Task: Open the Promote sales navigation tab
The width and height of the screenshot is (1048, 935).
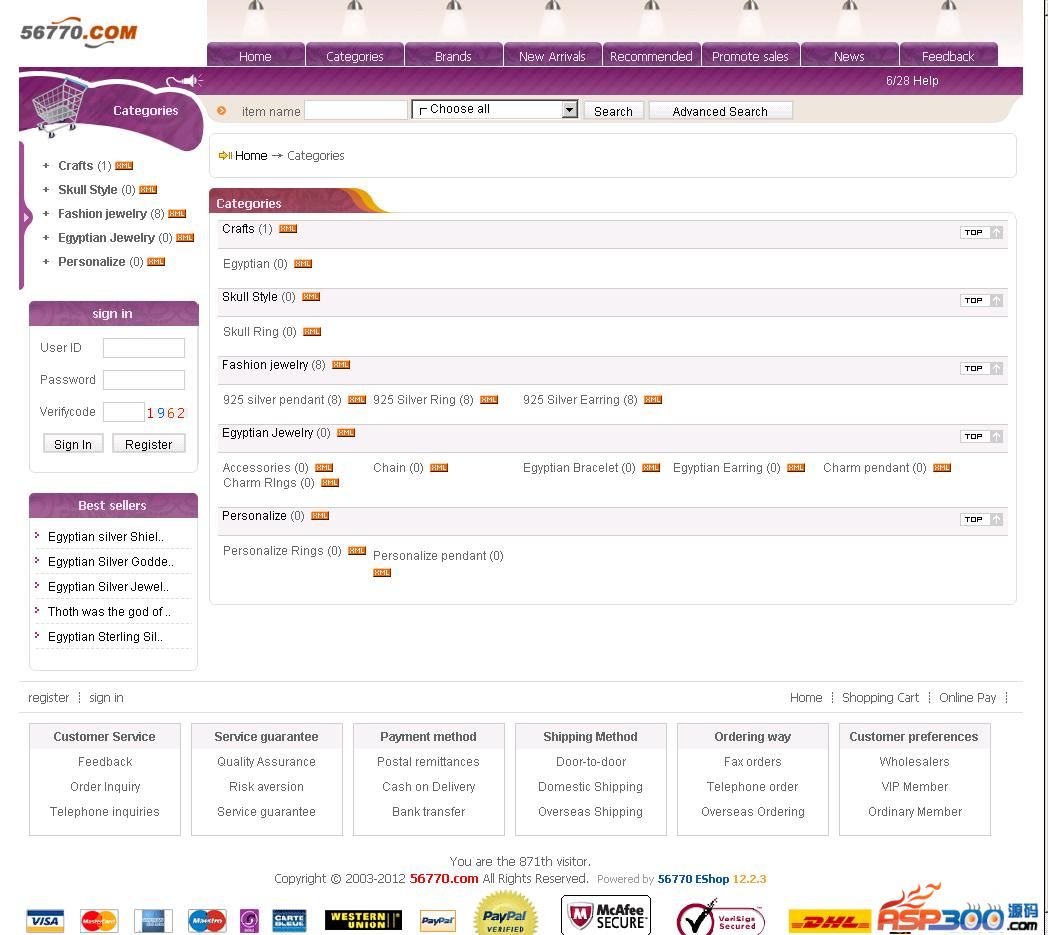Action: [x=750, y=56]
